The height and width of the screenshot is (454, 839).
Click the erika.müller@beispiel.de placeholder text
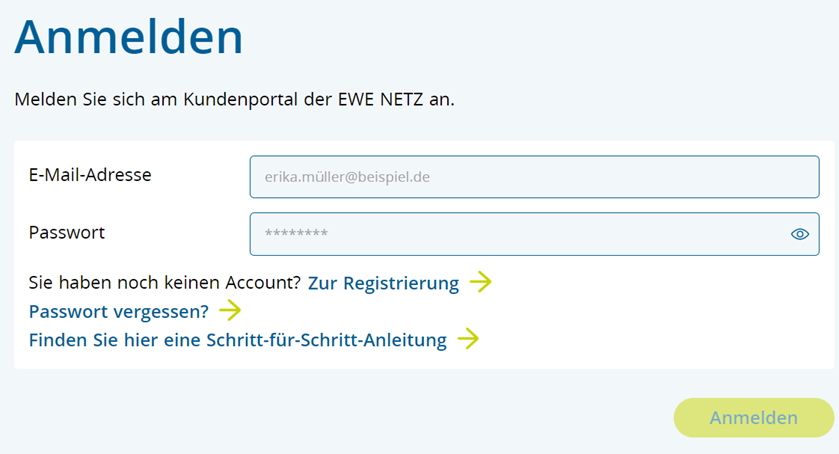(347, 177)
